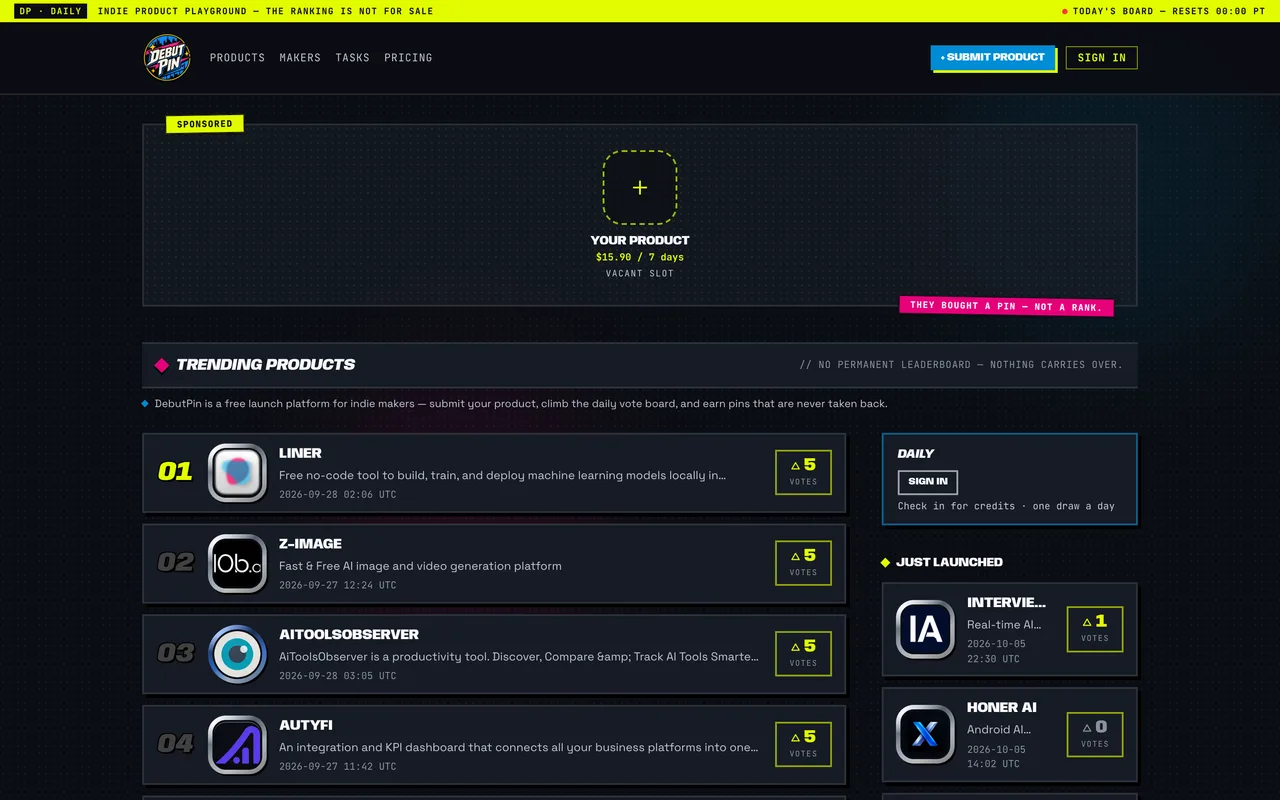Click the SPONSORED tag
1280x800 pixels.
[x=205, y=124]
